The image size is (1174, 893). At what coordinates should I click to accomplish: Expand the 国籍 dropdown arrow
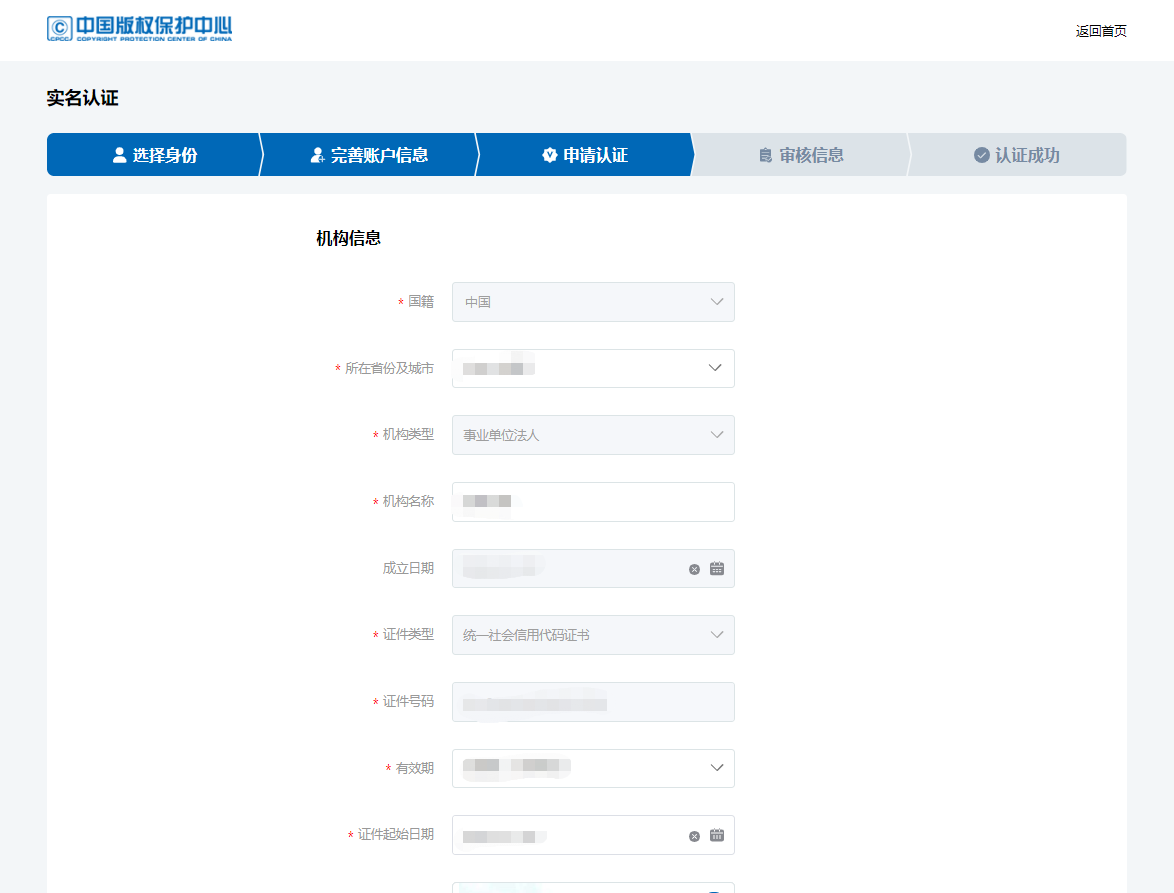pos(717,302)
